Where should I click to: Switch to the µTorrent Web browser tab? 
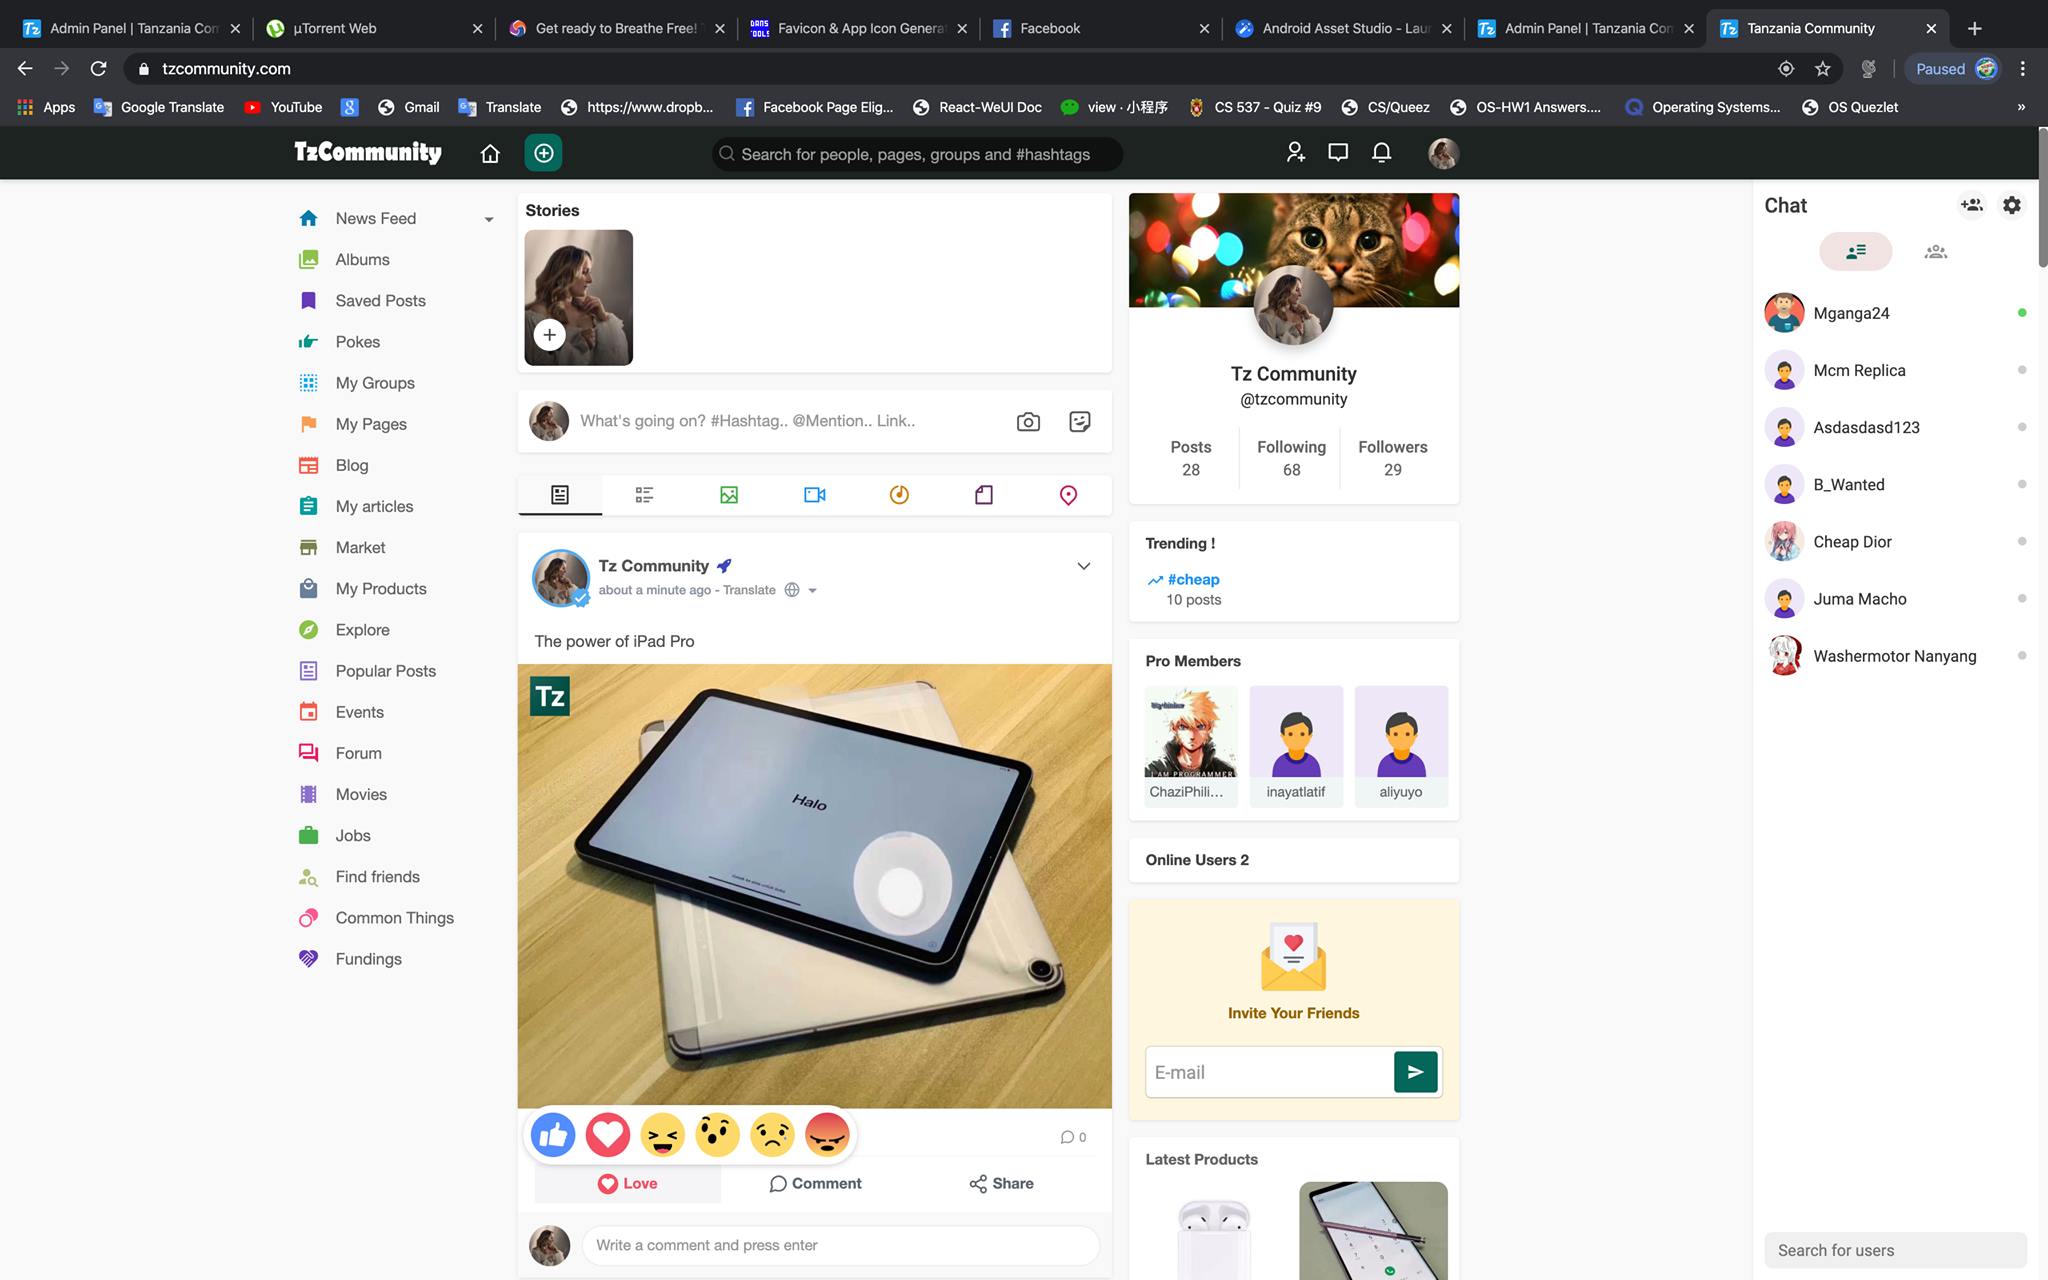pos(374,28)
